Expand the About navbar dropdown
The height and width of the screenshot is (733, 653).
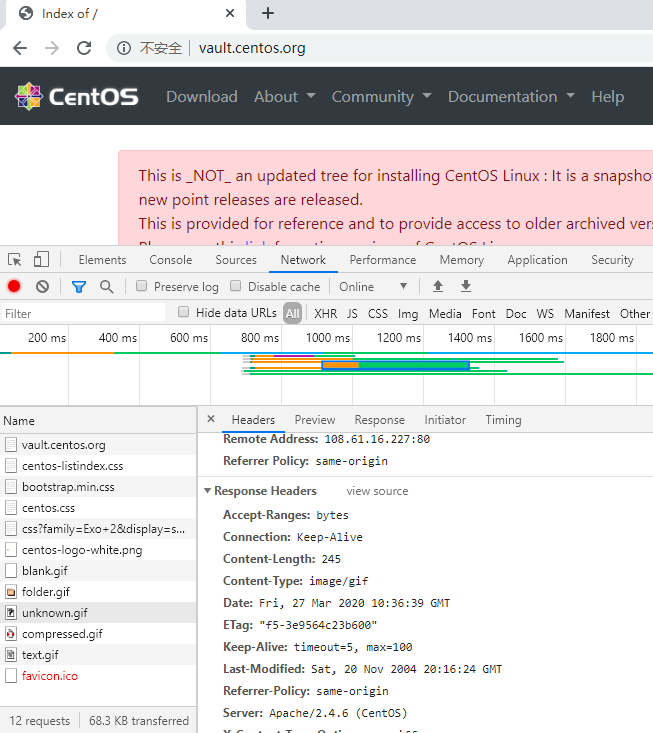pyautogui.click(x=285, y=97)
